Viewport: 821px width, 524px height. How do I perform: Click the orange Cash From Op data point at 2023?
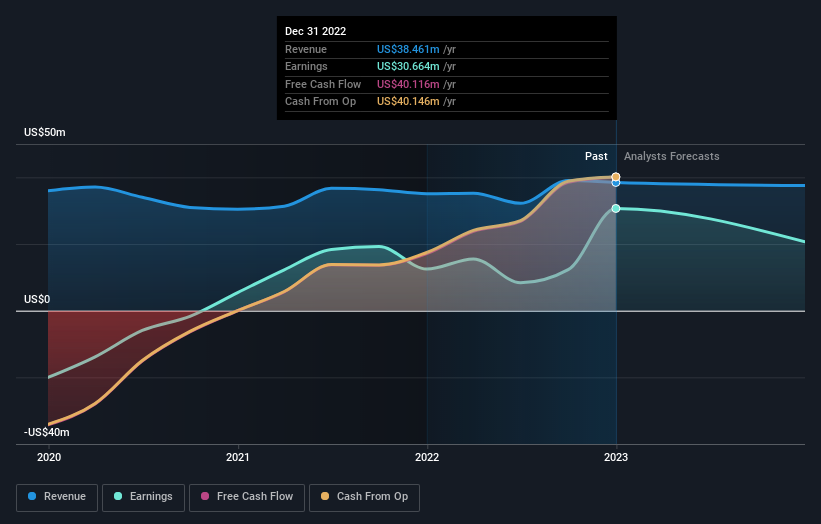(616, 177)
